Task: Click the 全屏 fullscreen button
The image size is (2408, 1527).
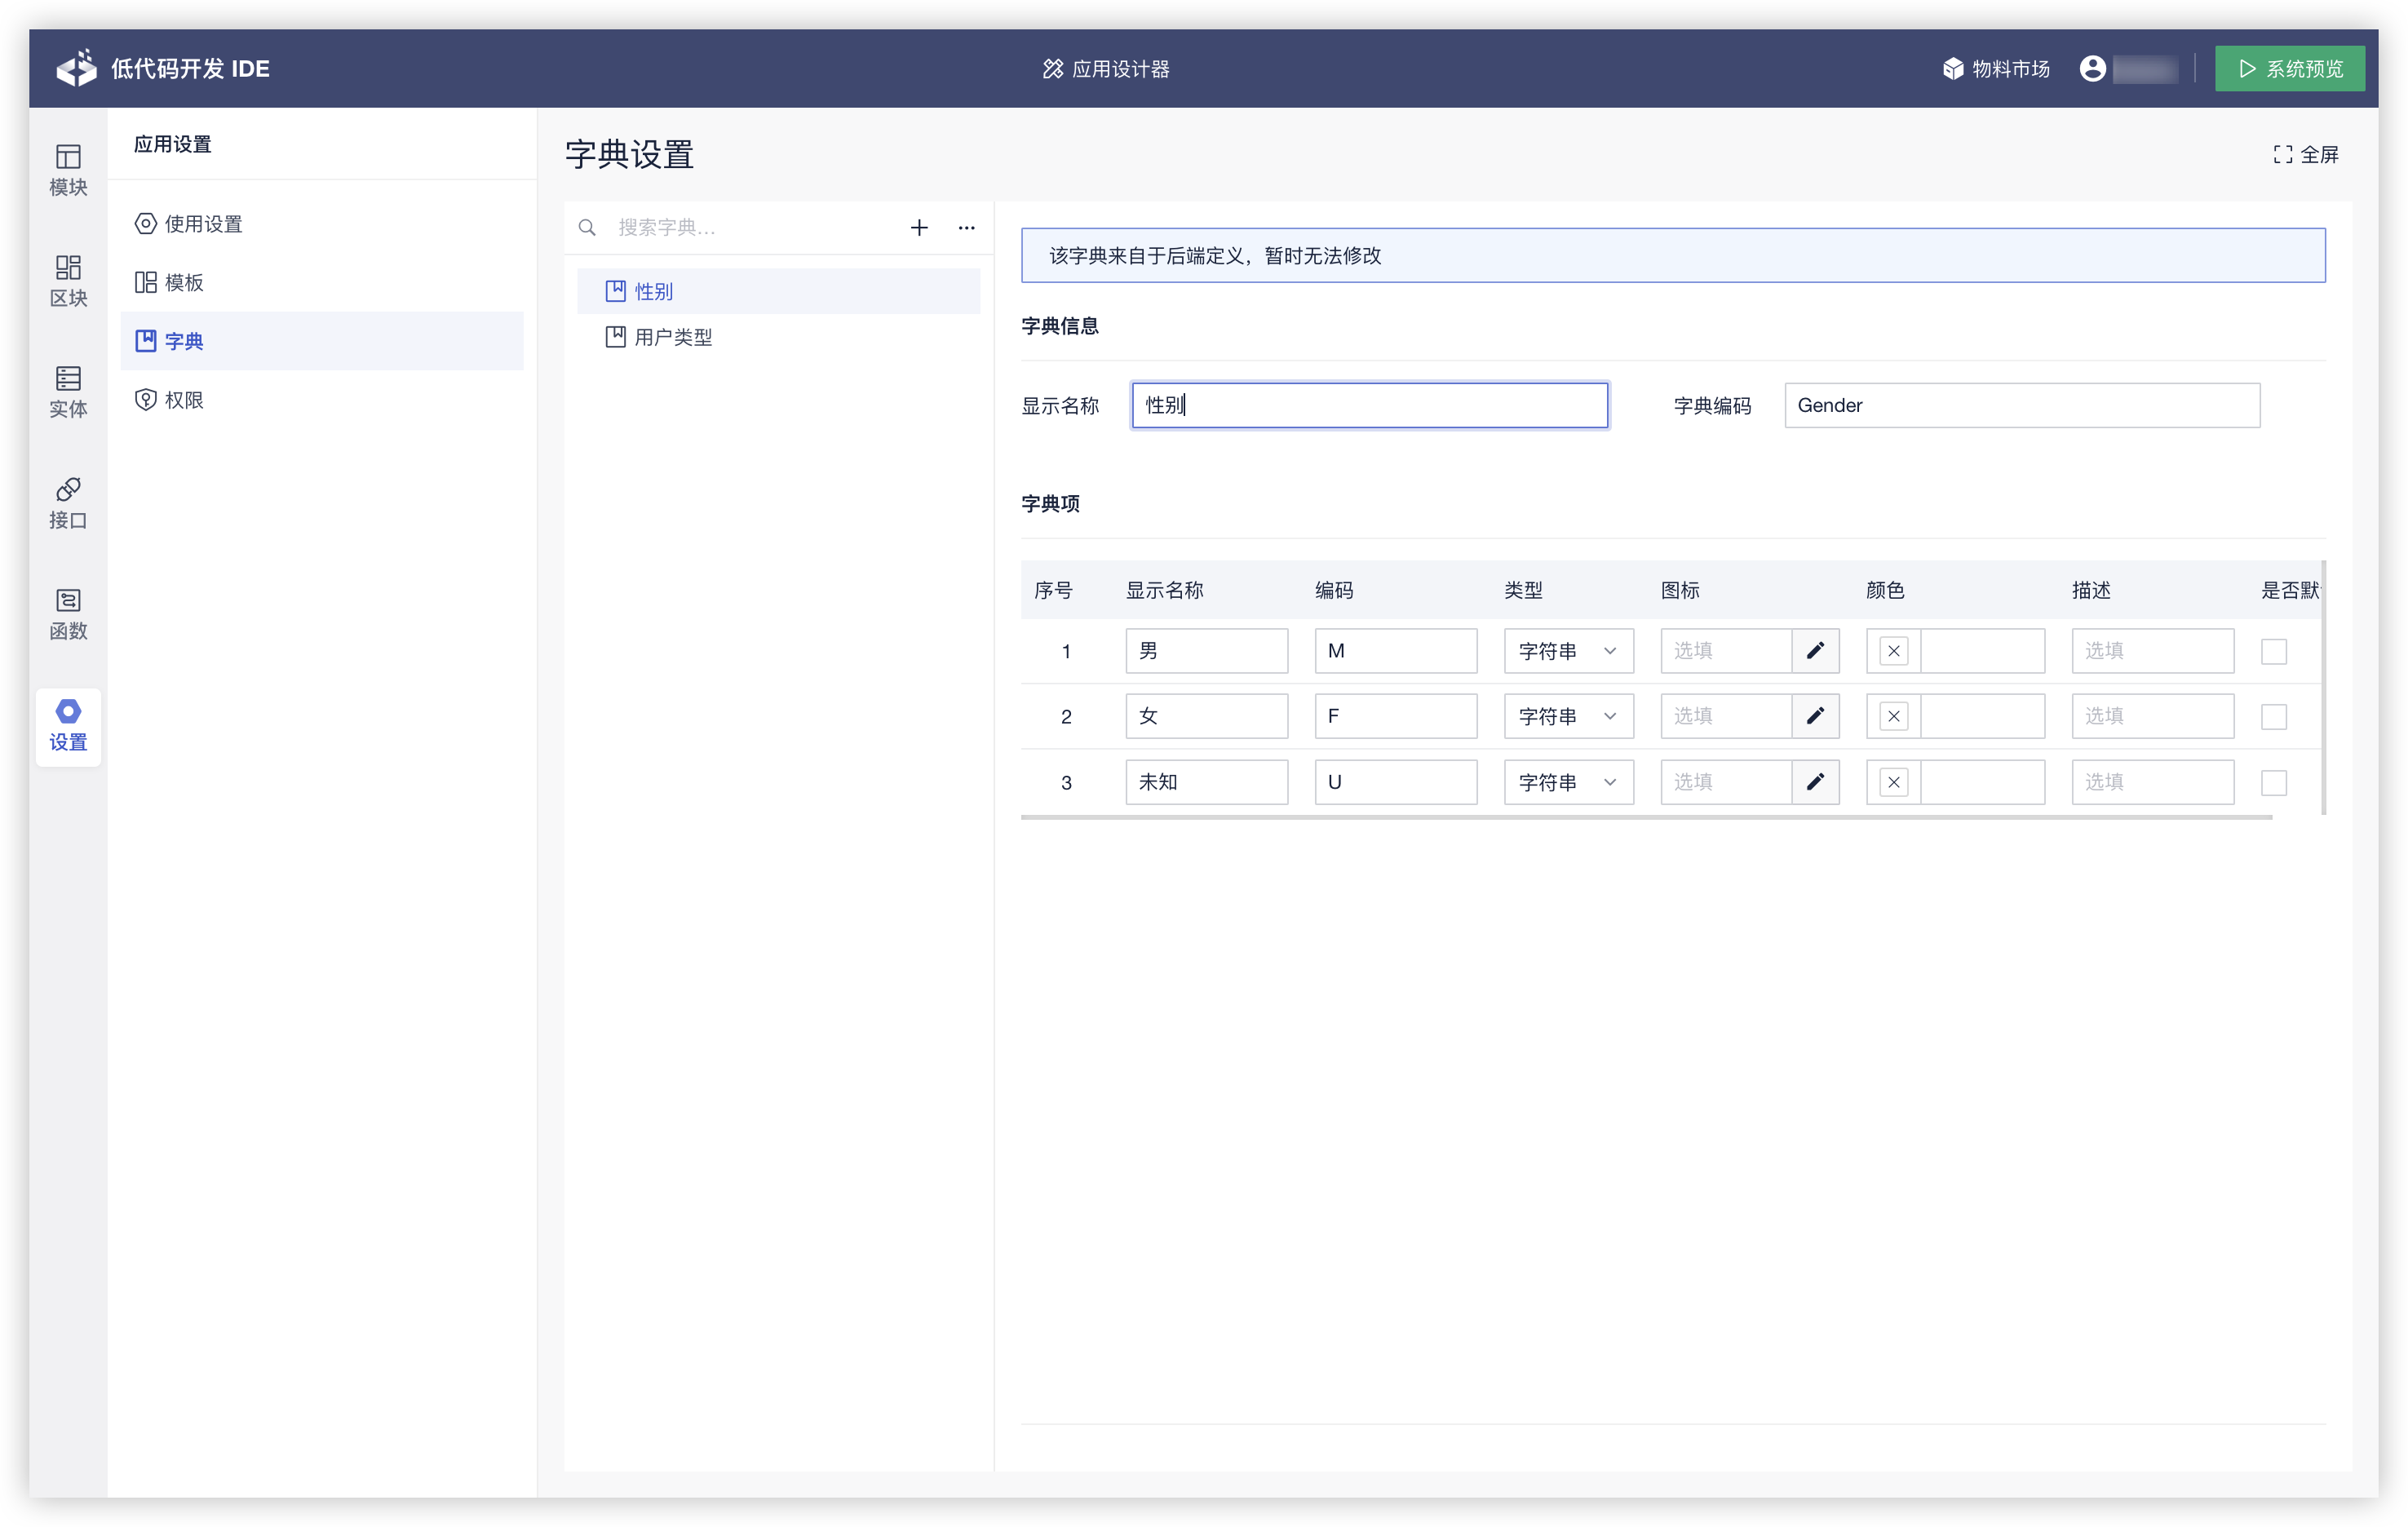Action: 2306,154
